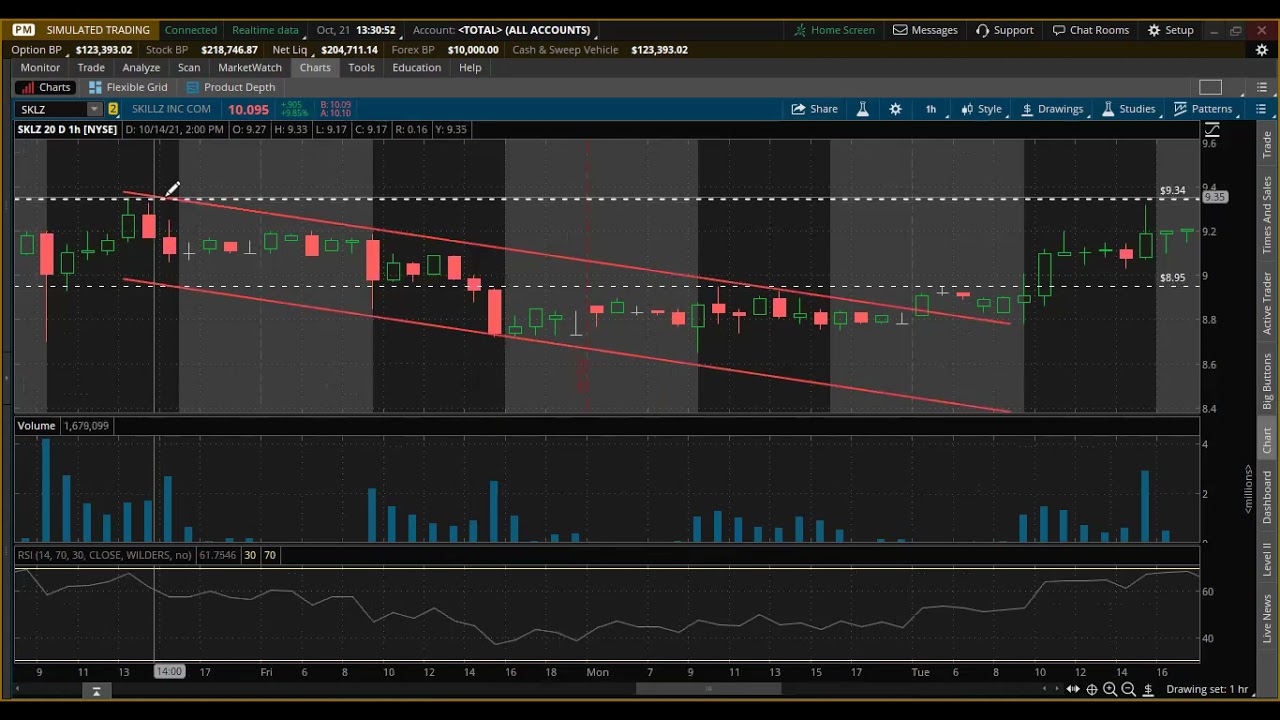Screen dimensions: 1280x720
Task: Zoom in on the chart
Action: [1110, 689]
